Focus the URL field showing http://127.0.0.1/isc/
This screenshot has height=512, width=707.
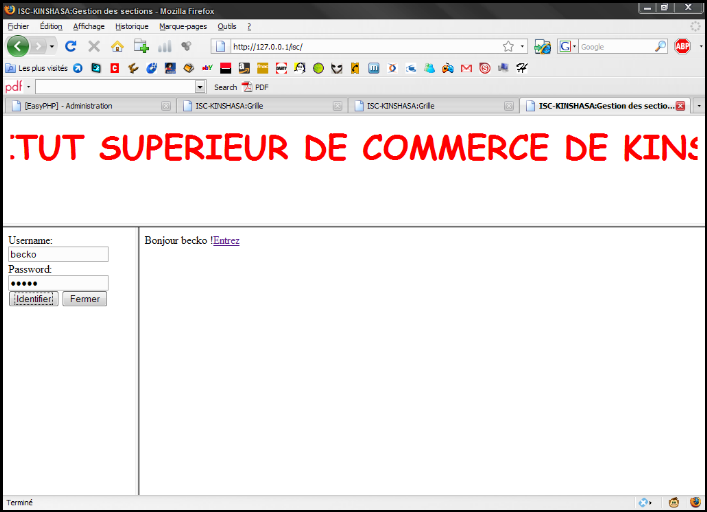click(x=365, y=46)
